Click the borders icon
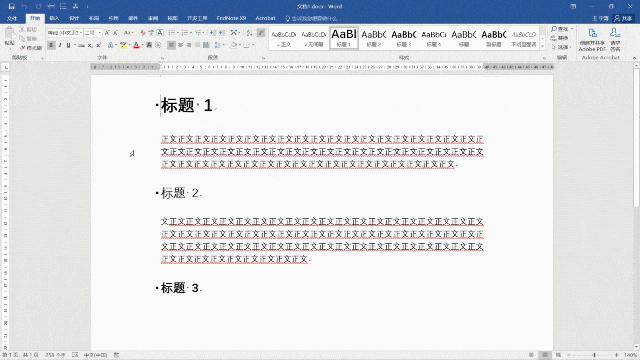Screen dimensions: 640x360 click(247, 45)
